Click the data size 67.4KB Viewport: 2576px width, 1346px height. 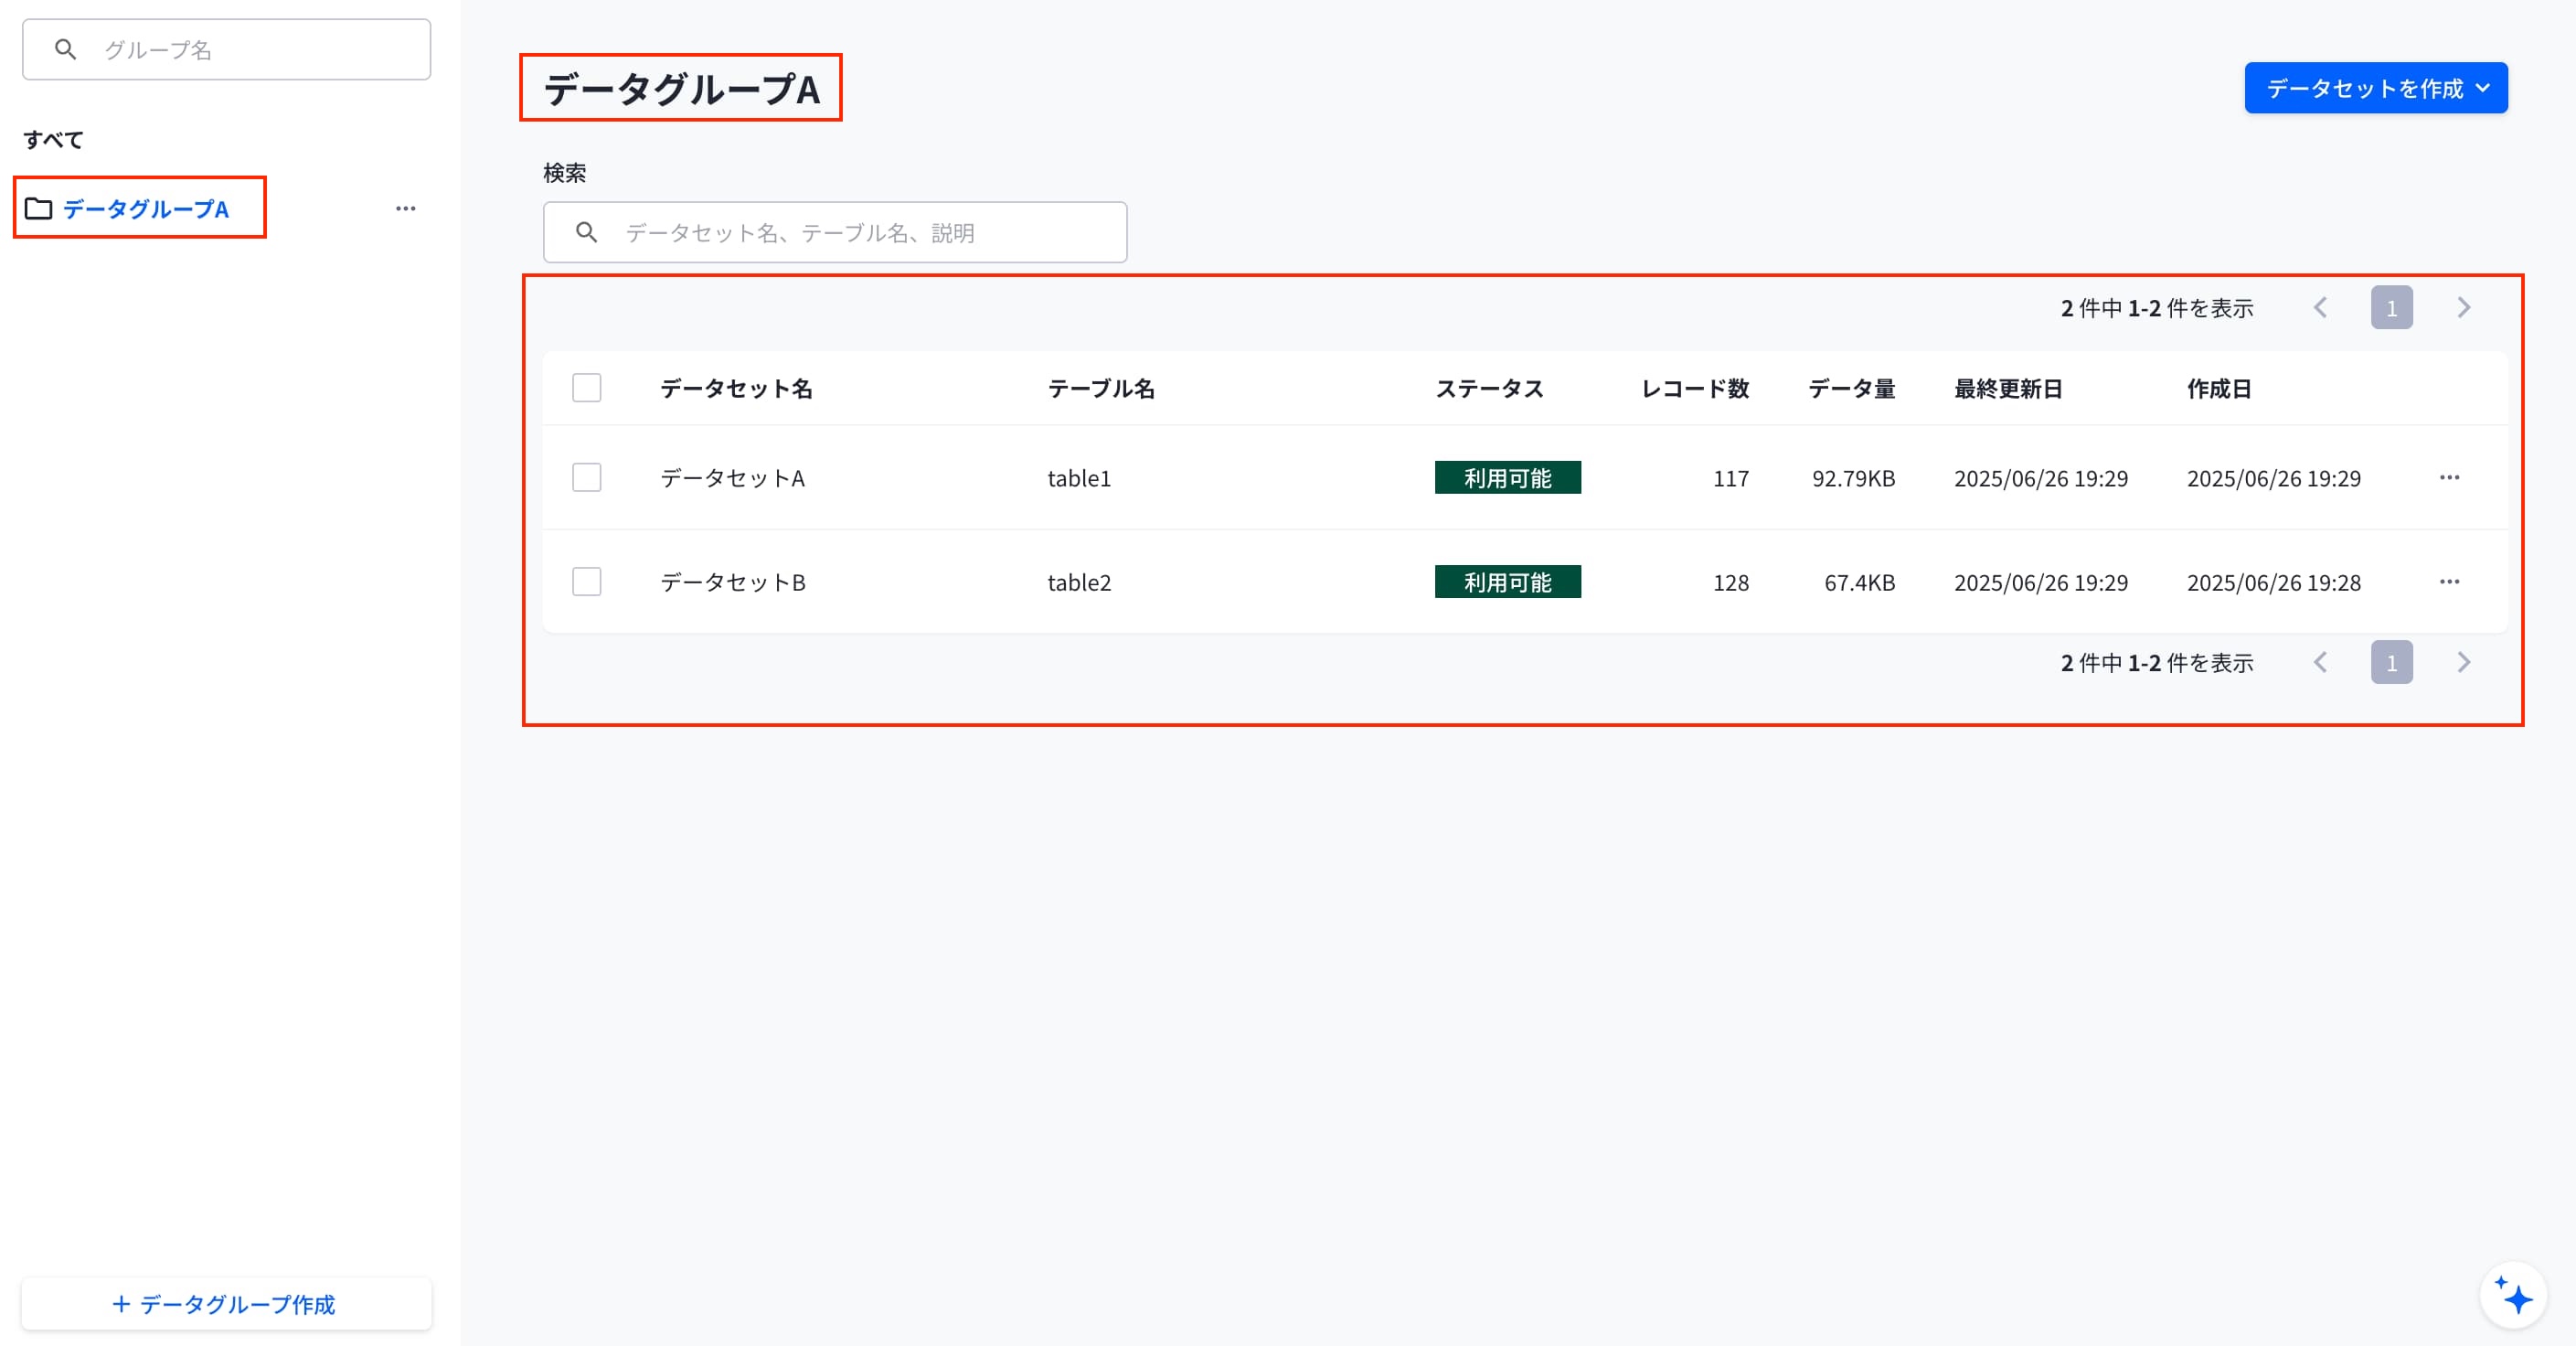1859,582
